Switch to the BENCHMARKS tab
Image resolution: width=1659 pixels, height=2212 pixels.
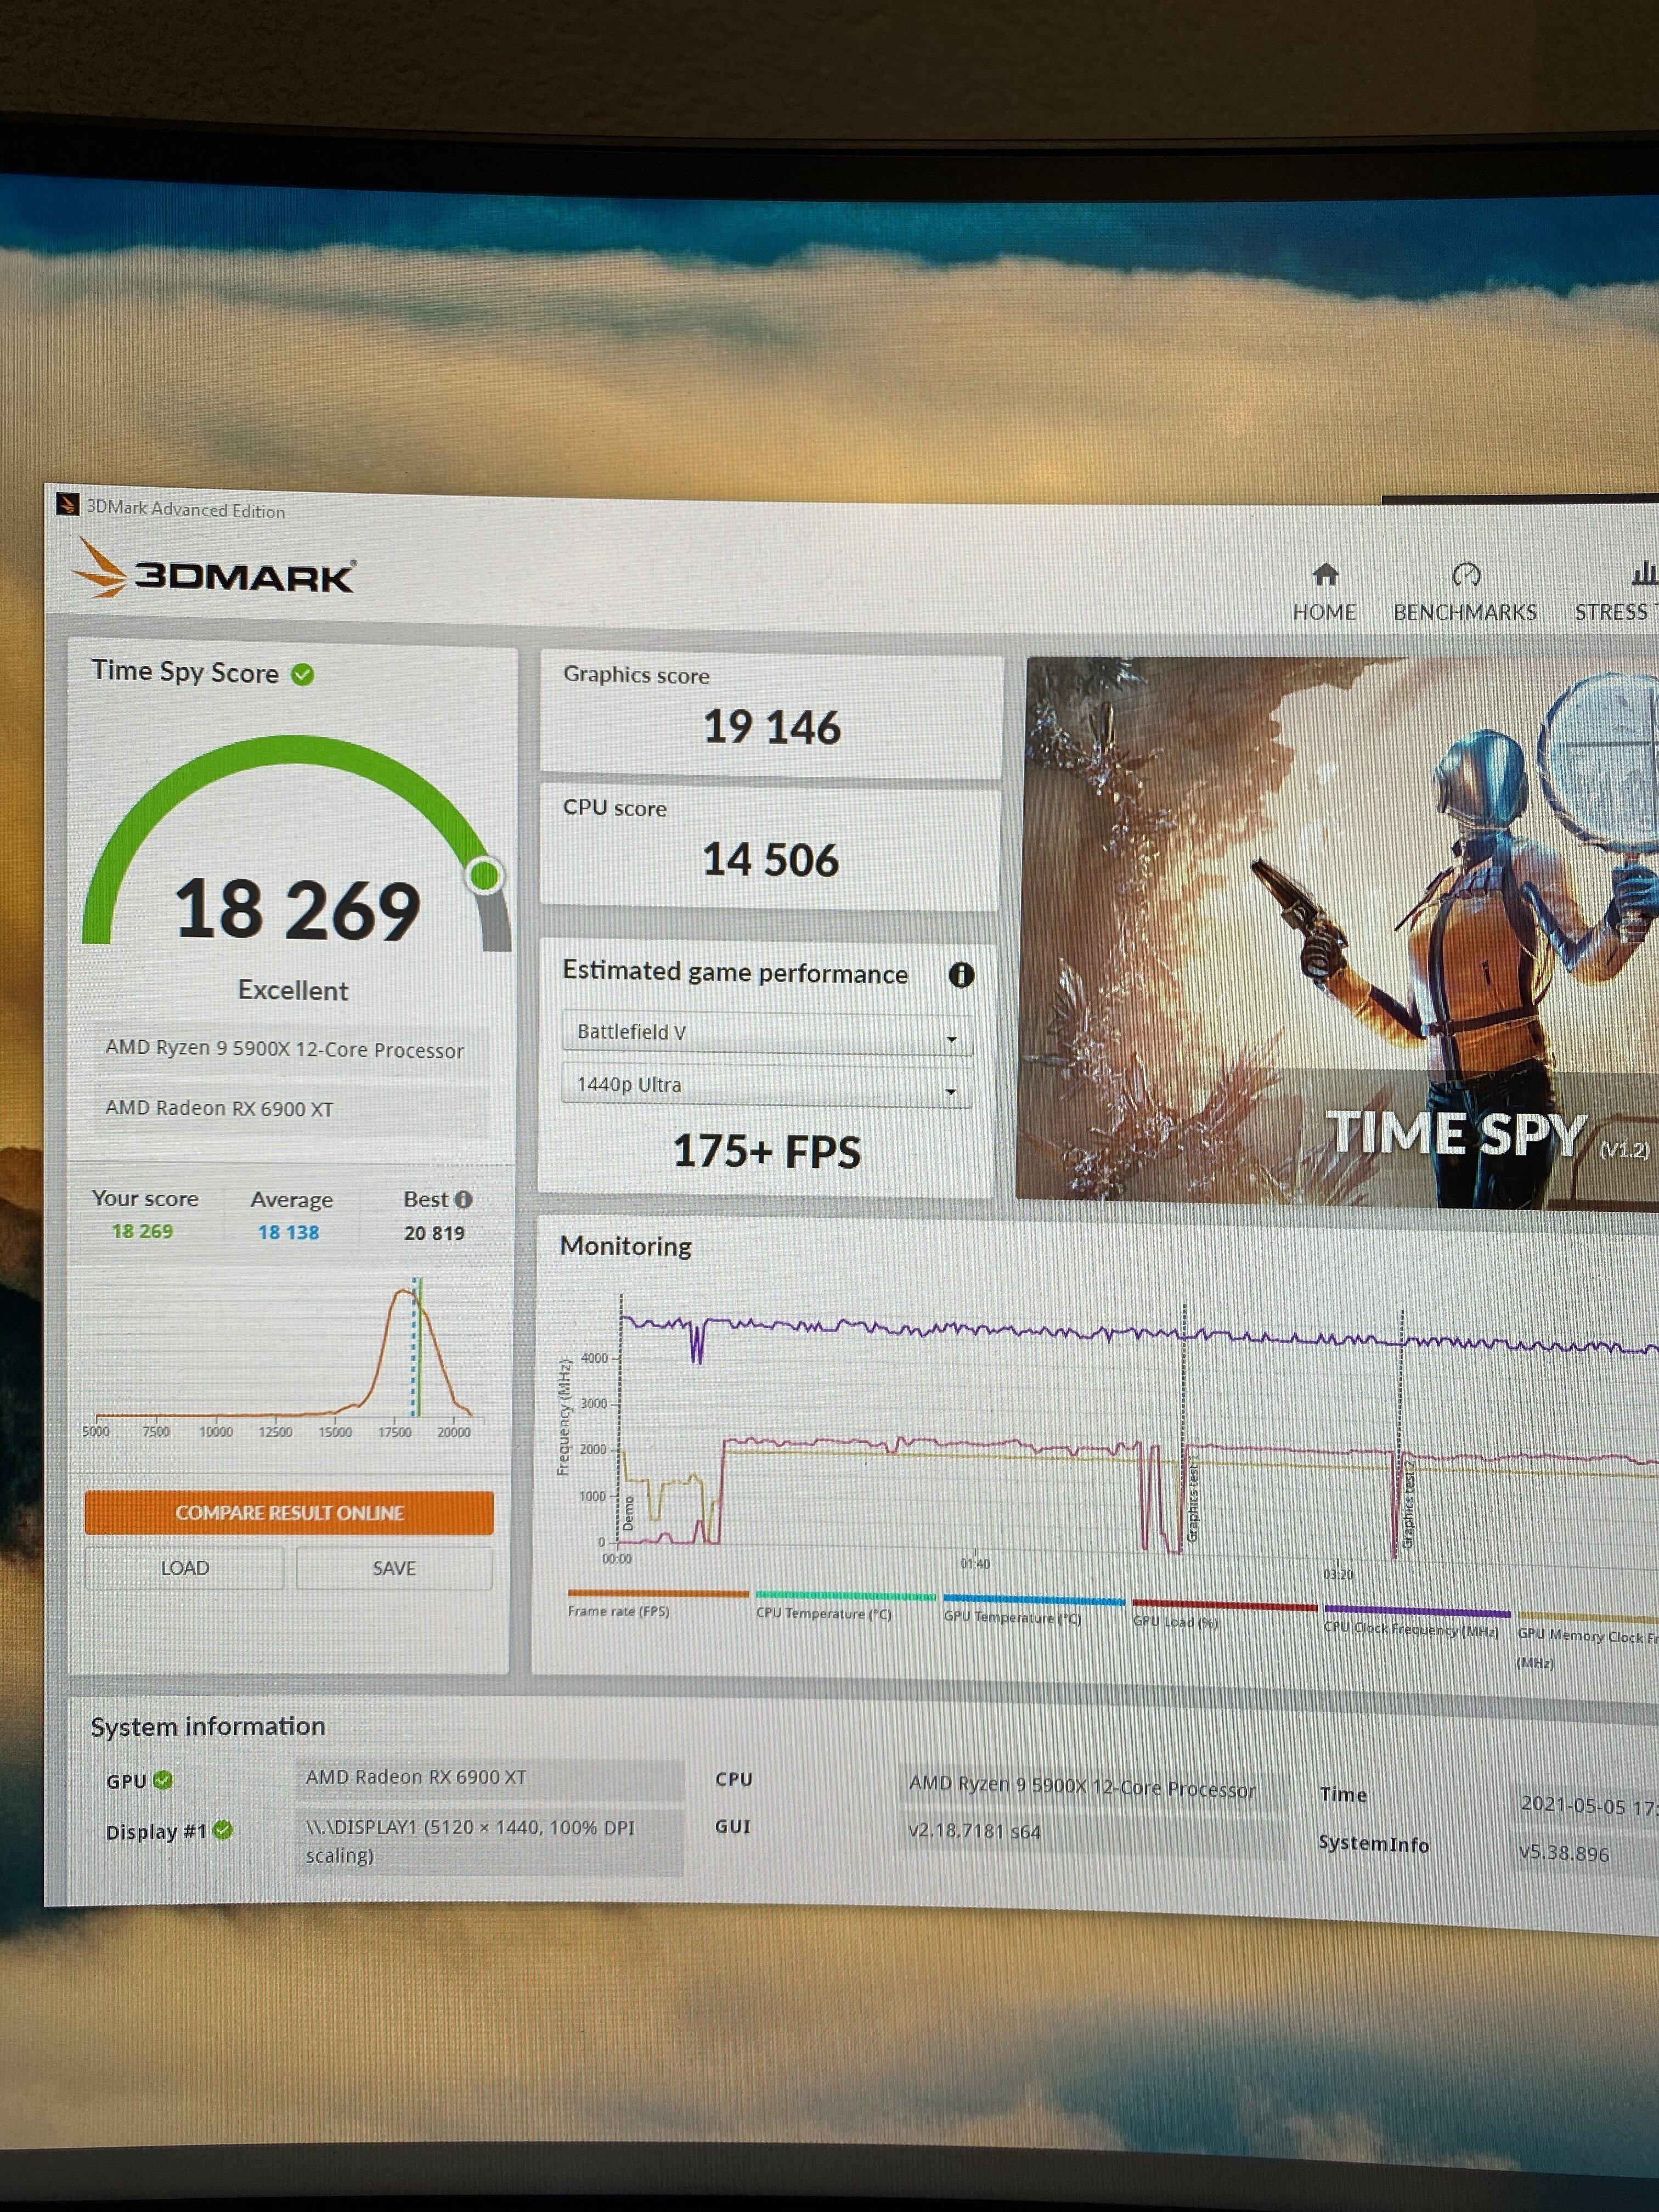coord(1465,612)
